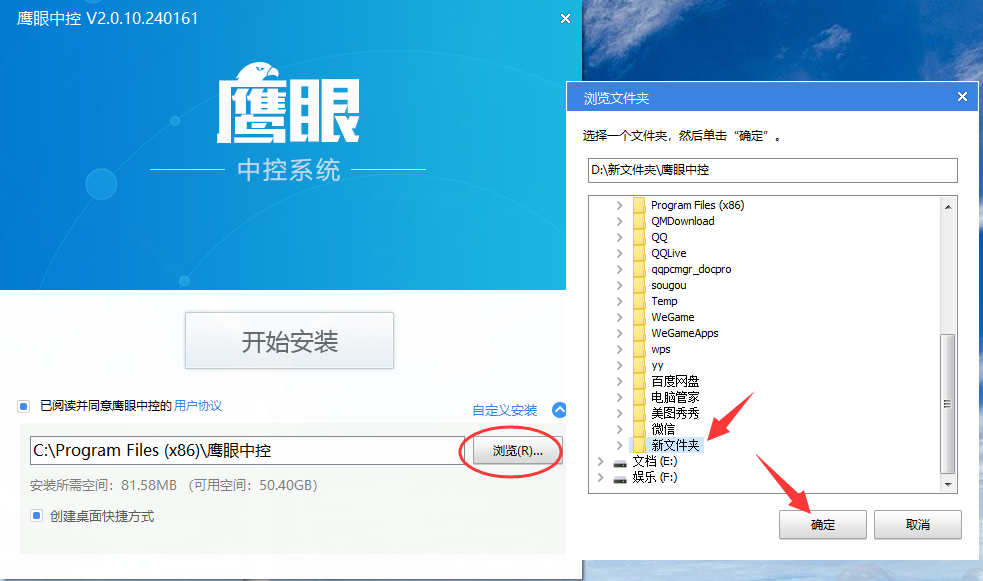Expand the QQLive folder
The height and width of the screenshot is (581, 983).
[x=619, y=253]
